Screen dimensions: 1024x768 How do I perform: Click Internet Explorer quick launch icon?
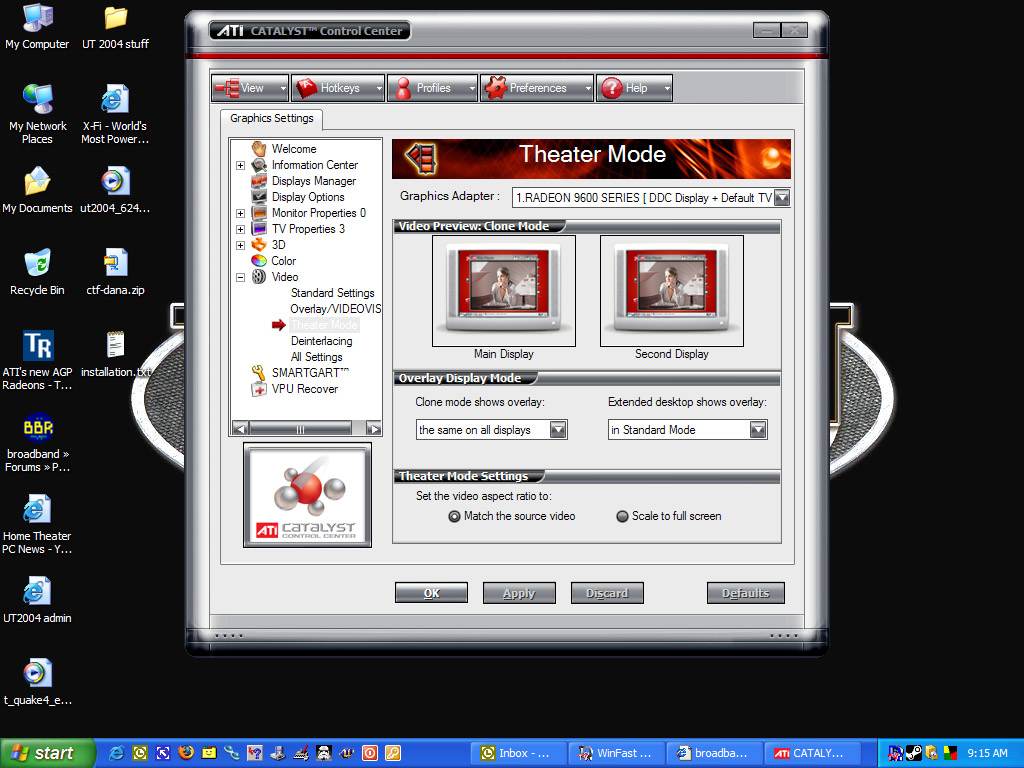[116, 753]
